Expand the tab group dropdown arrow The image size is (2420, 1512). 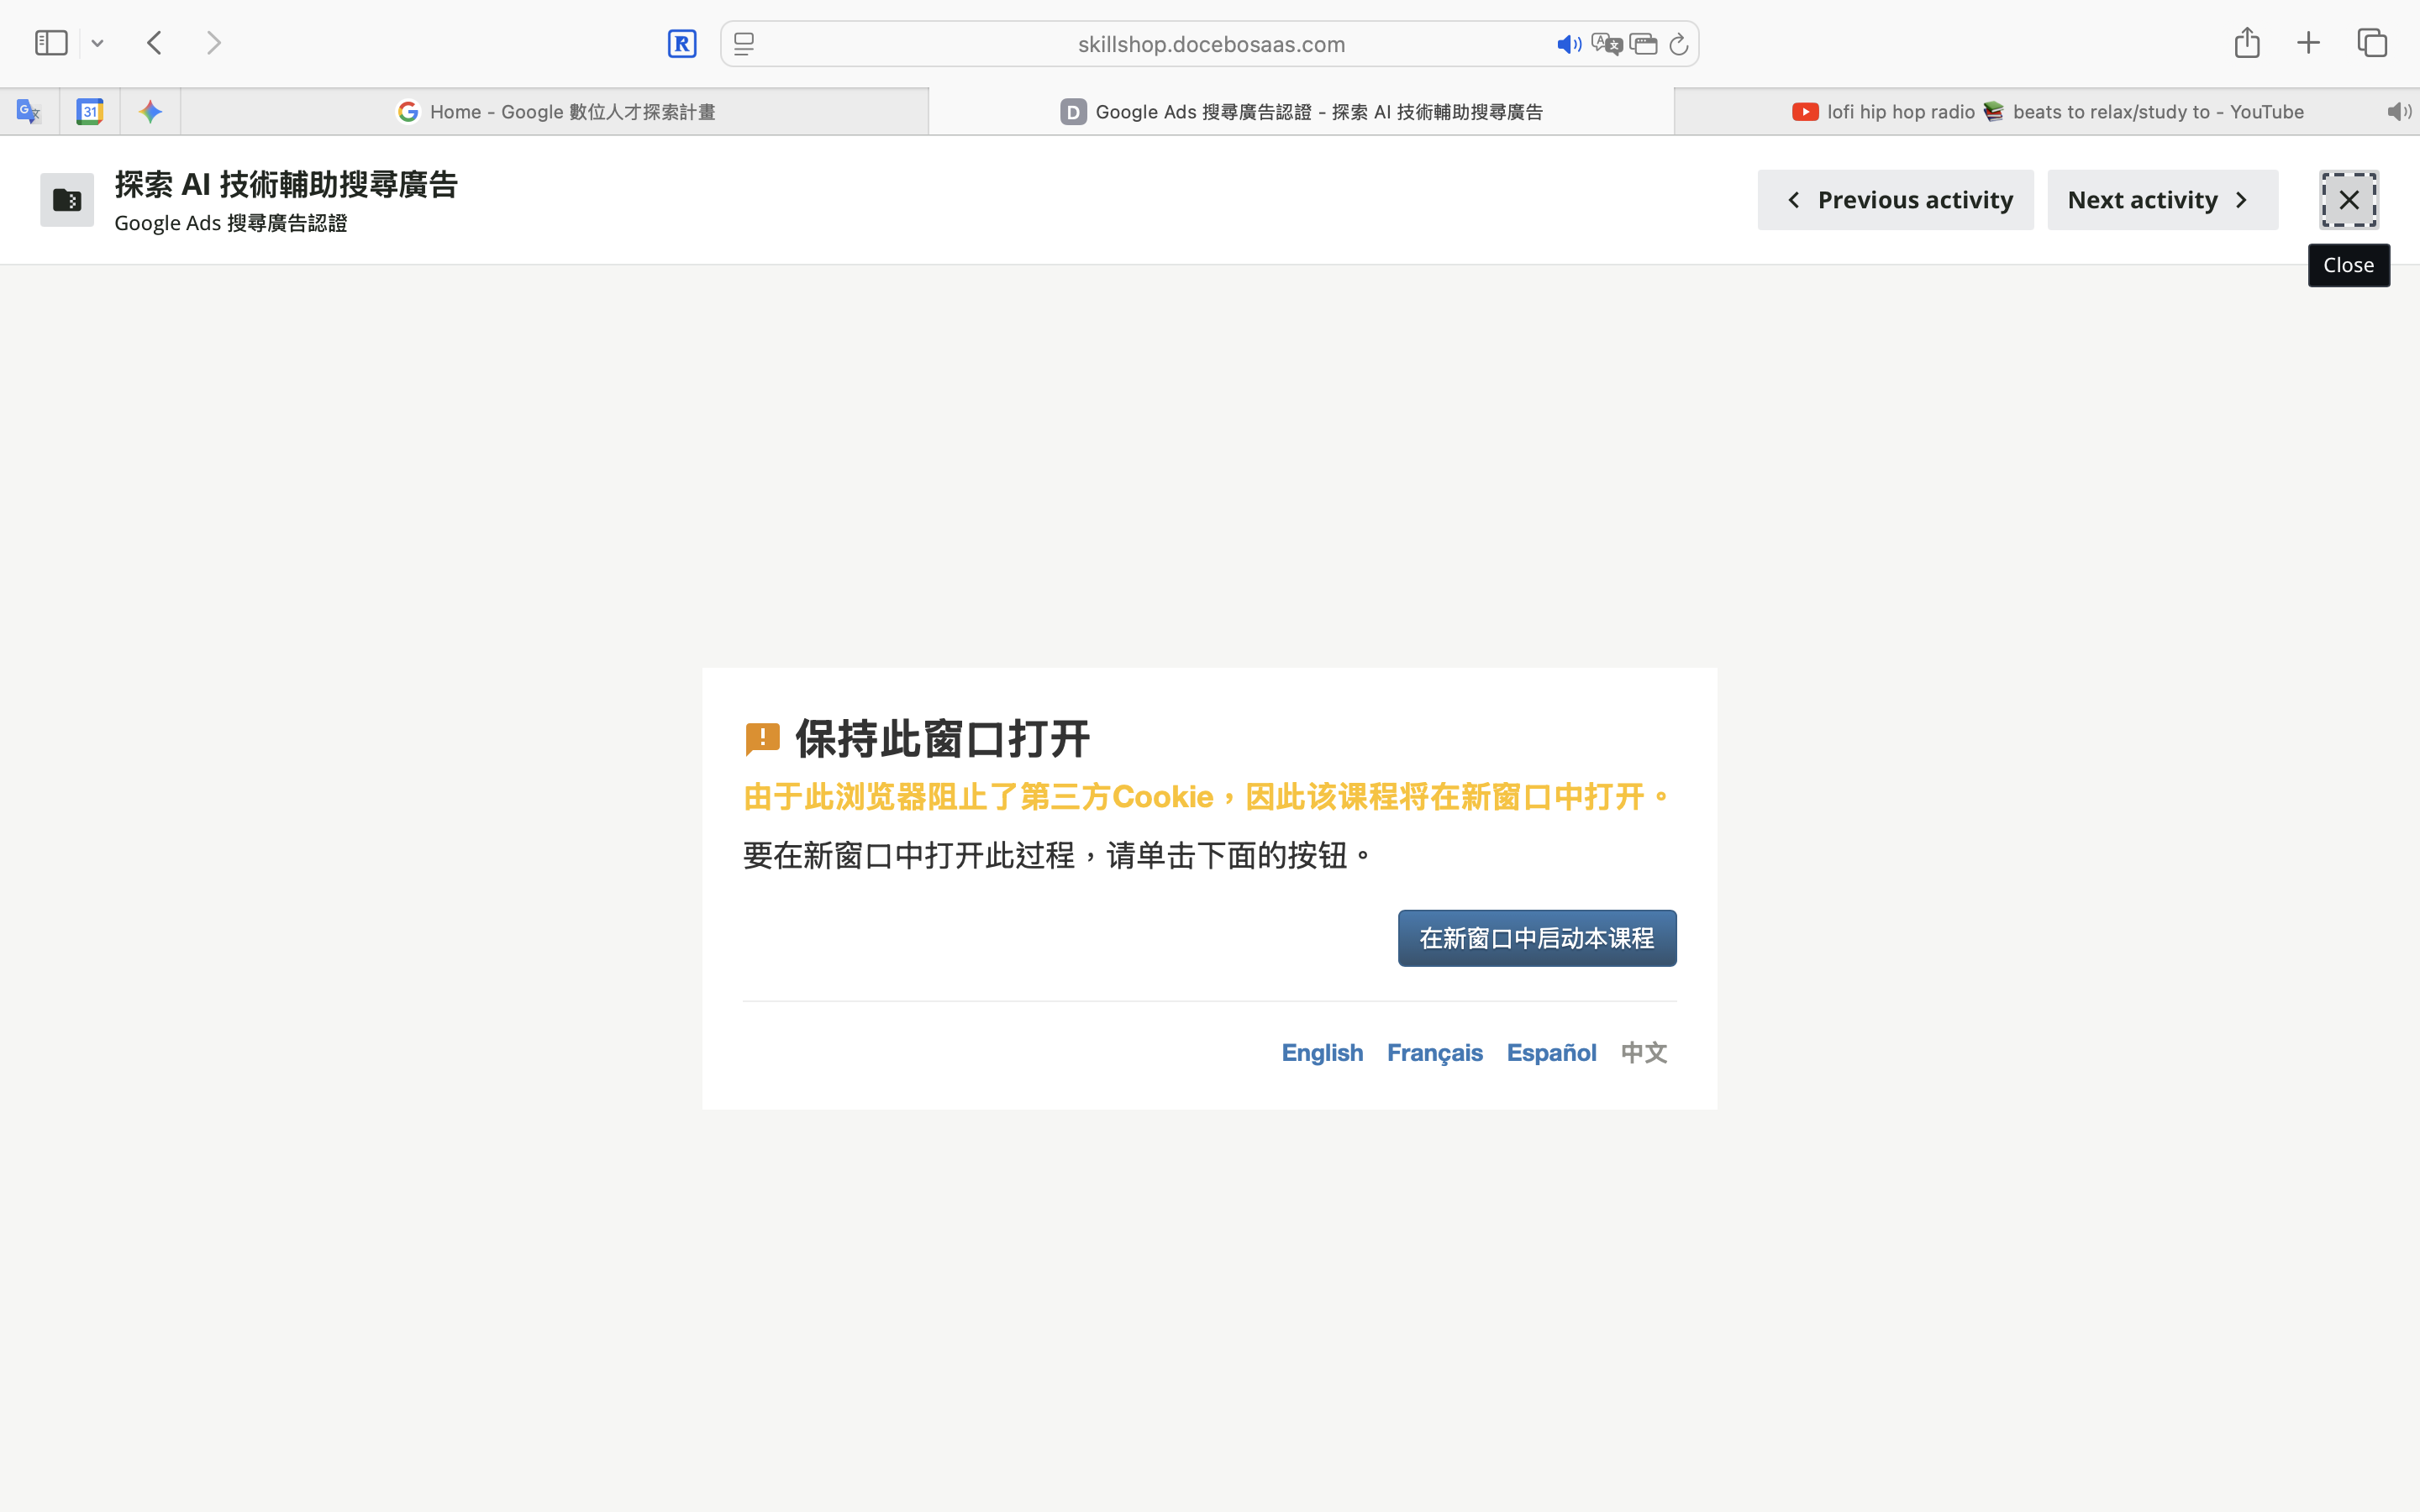pyautogui.click(x=98, y=44)
